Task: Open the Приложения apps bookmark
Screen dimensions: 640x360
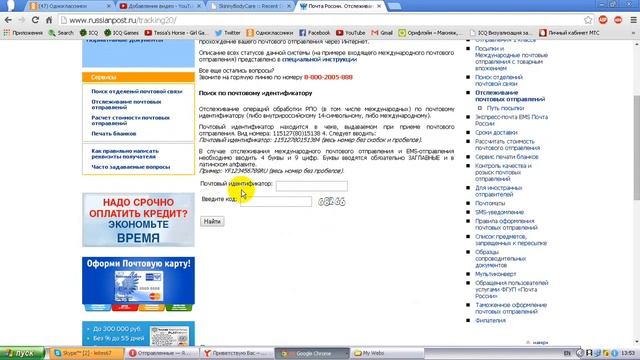Action: pyautogui.click(x=23, y=33)
